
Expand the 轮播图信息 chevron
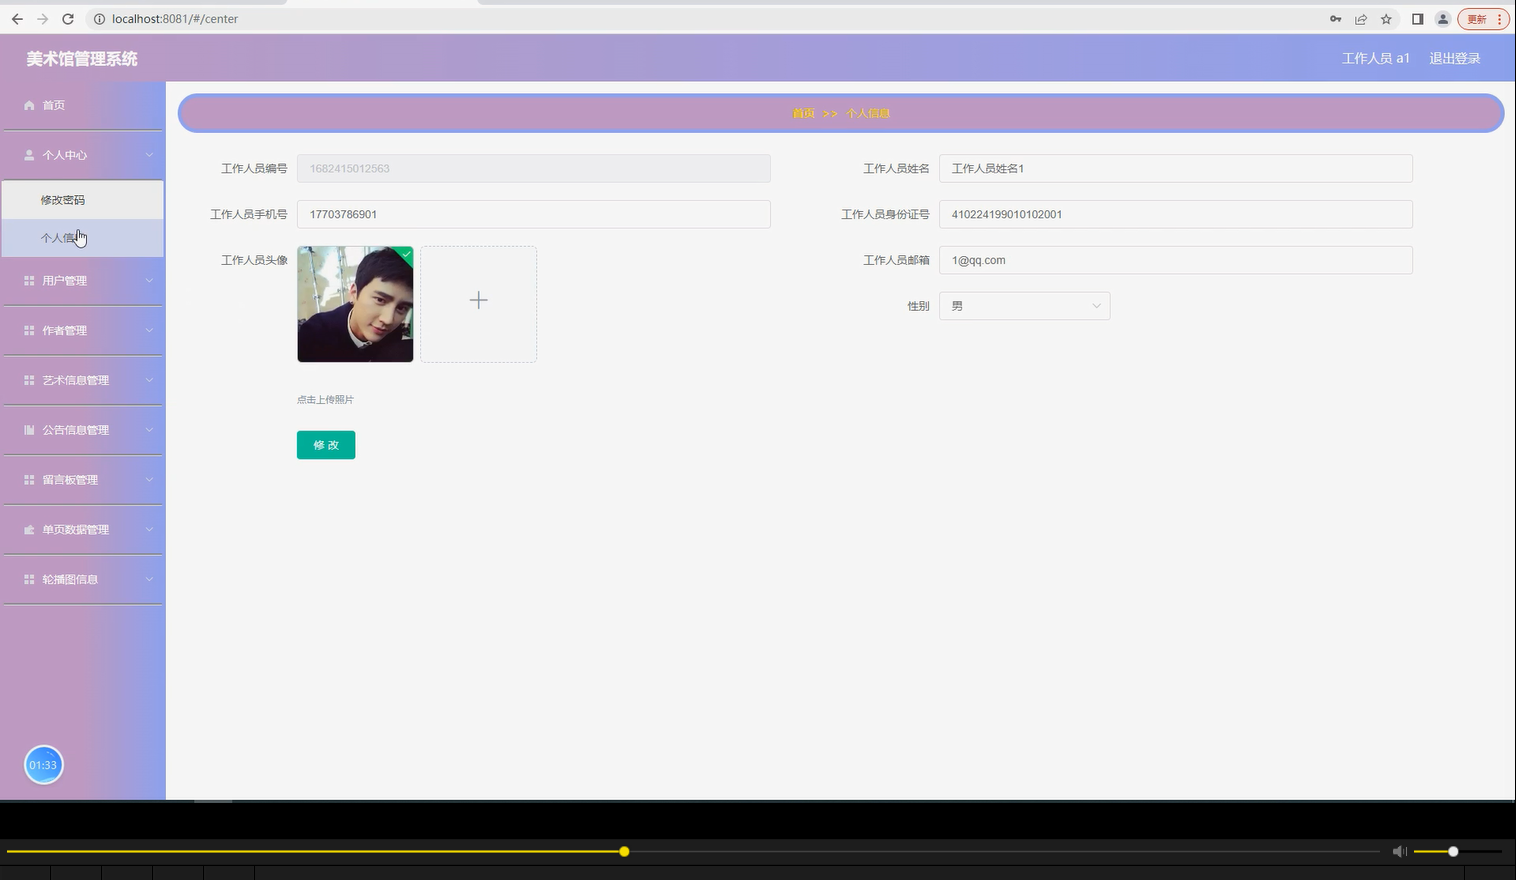click(x=149, y=580)
